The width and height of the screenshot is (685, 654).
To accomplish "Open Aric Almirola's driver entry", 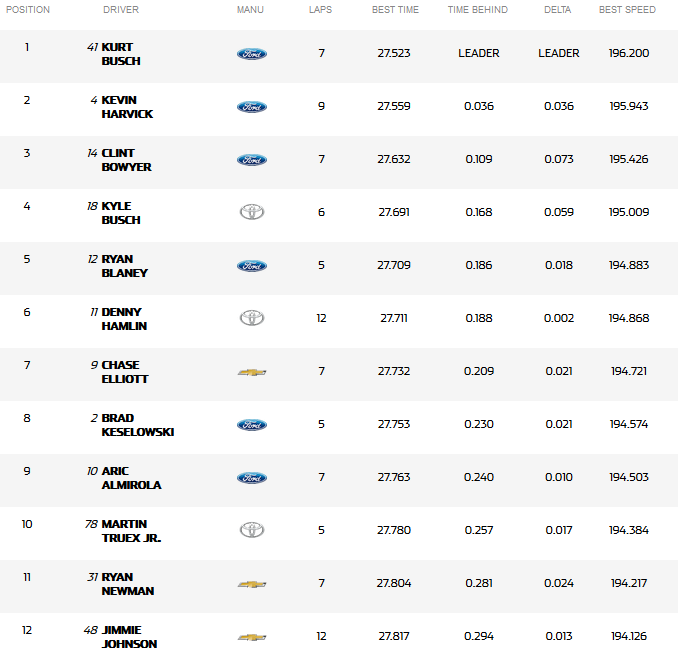I will 131,478.
